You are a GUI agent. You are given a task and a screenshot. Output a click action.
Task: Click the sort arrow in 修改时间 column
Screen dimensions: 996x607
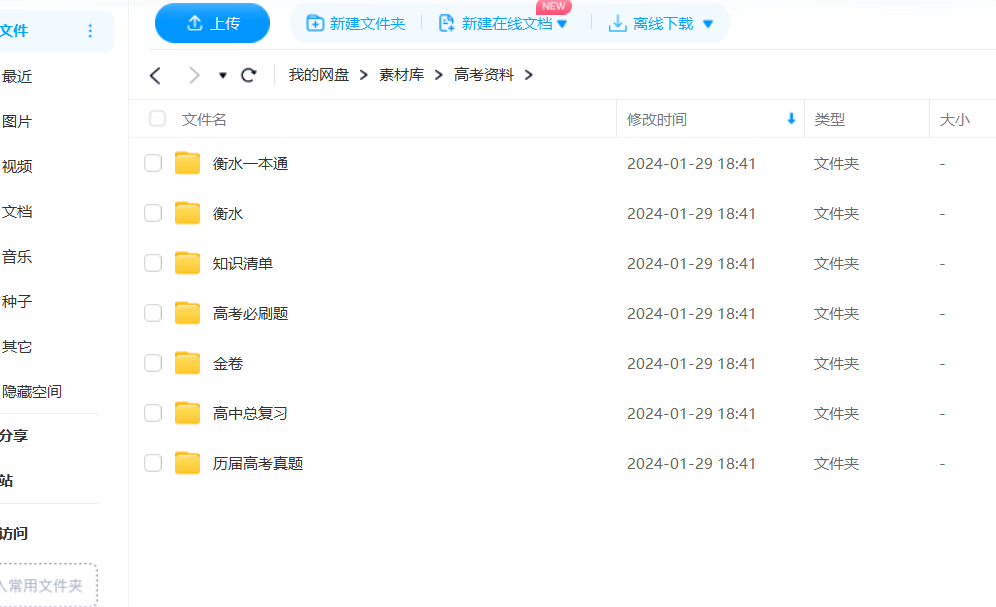pos(791,119)
